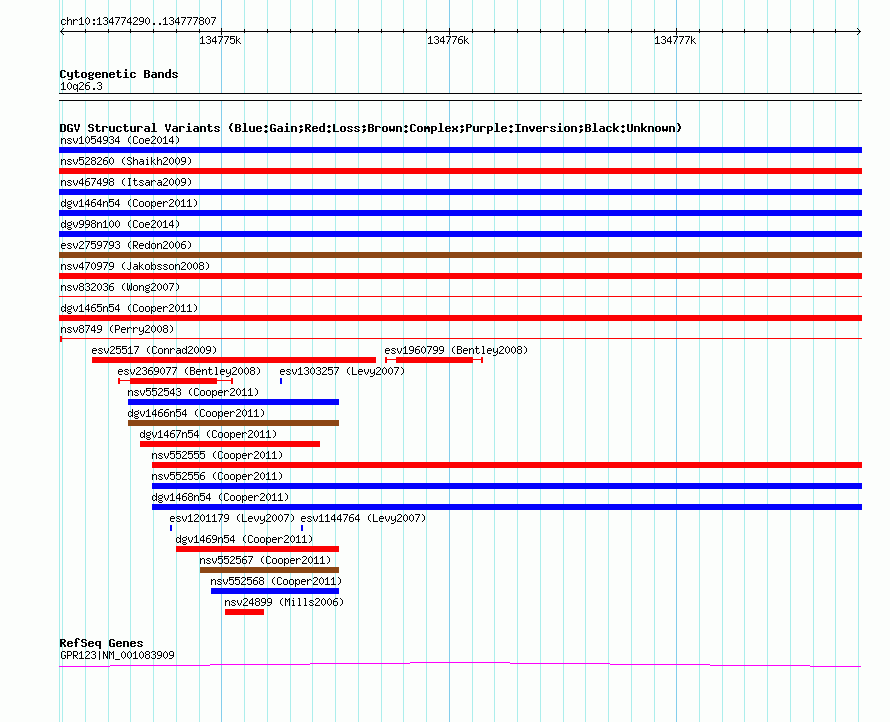Image resolution: width=890 pixels, height=722 pixels.
Task: Click the blue dgv1468n54 variant bar
Action: click(x=507, y=507)
